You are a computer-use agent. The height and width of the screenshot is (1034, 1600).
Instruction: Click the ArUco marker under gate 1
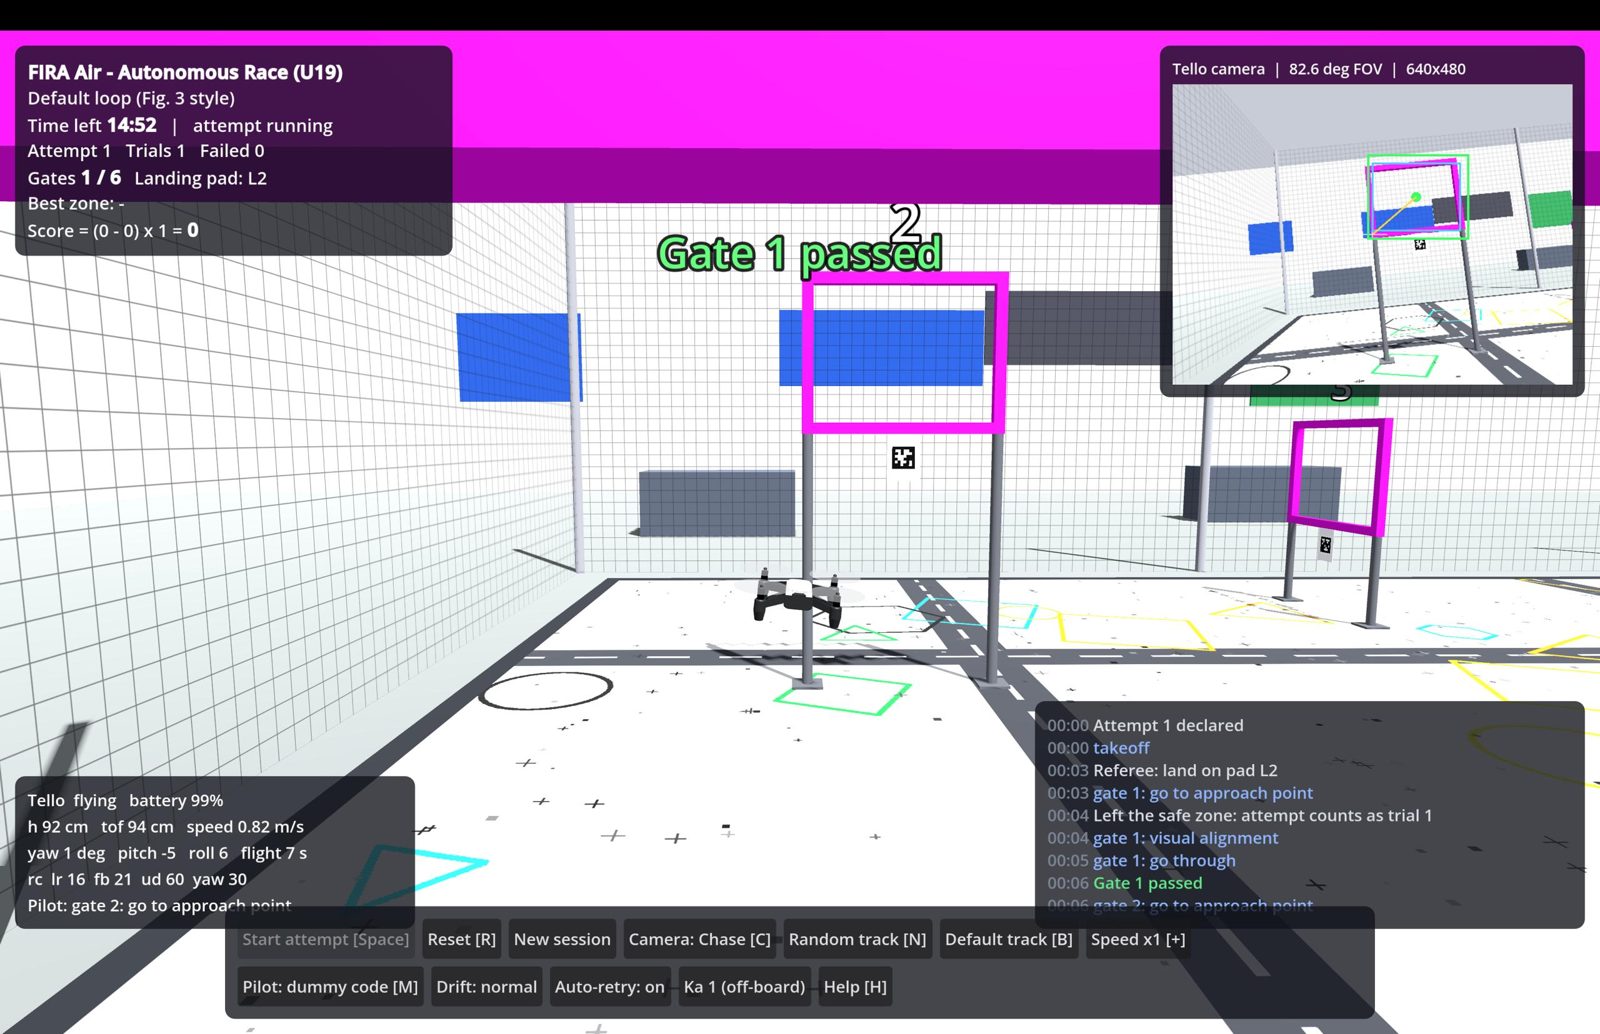(903, 458)
